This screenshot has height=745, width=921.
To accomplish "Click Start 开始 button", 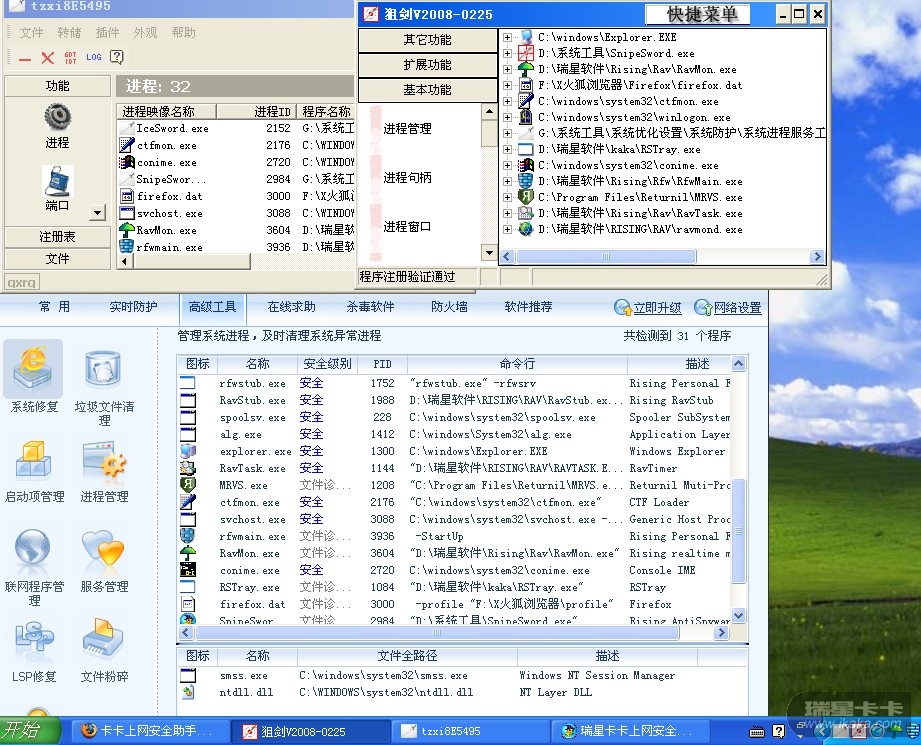I will pyautogui.click(x=29, y=731).
